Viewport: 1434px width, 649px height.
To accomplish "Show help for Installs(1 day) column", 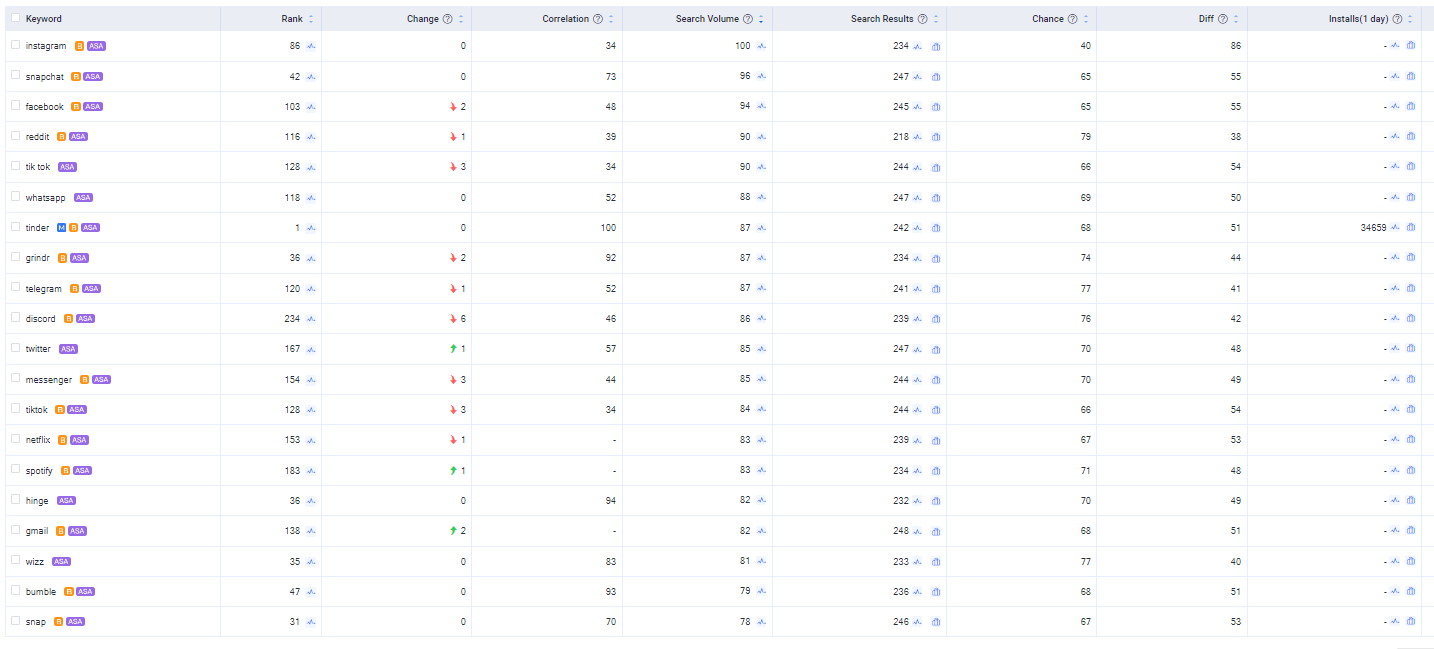I will pos(1397,19).
